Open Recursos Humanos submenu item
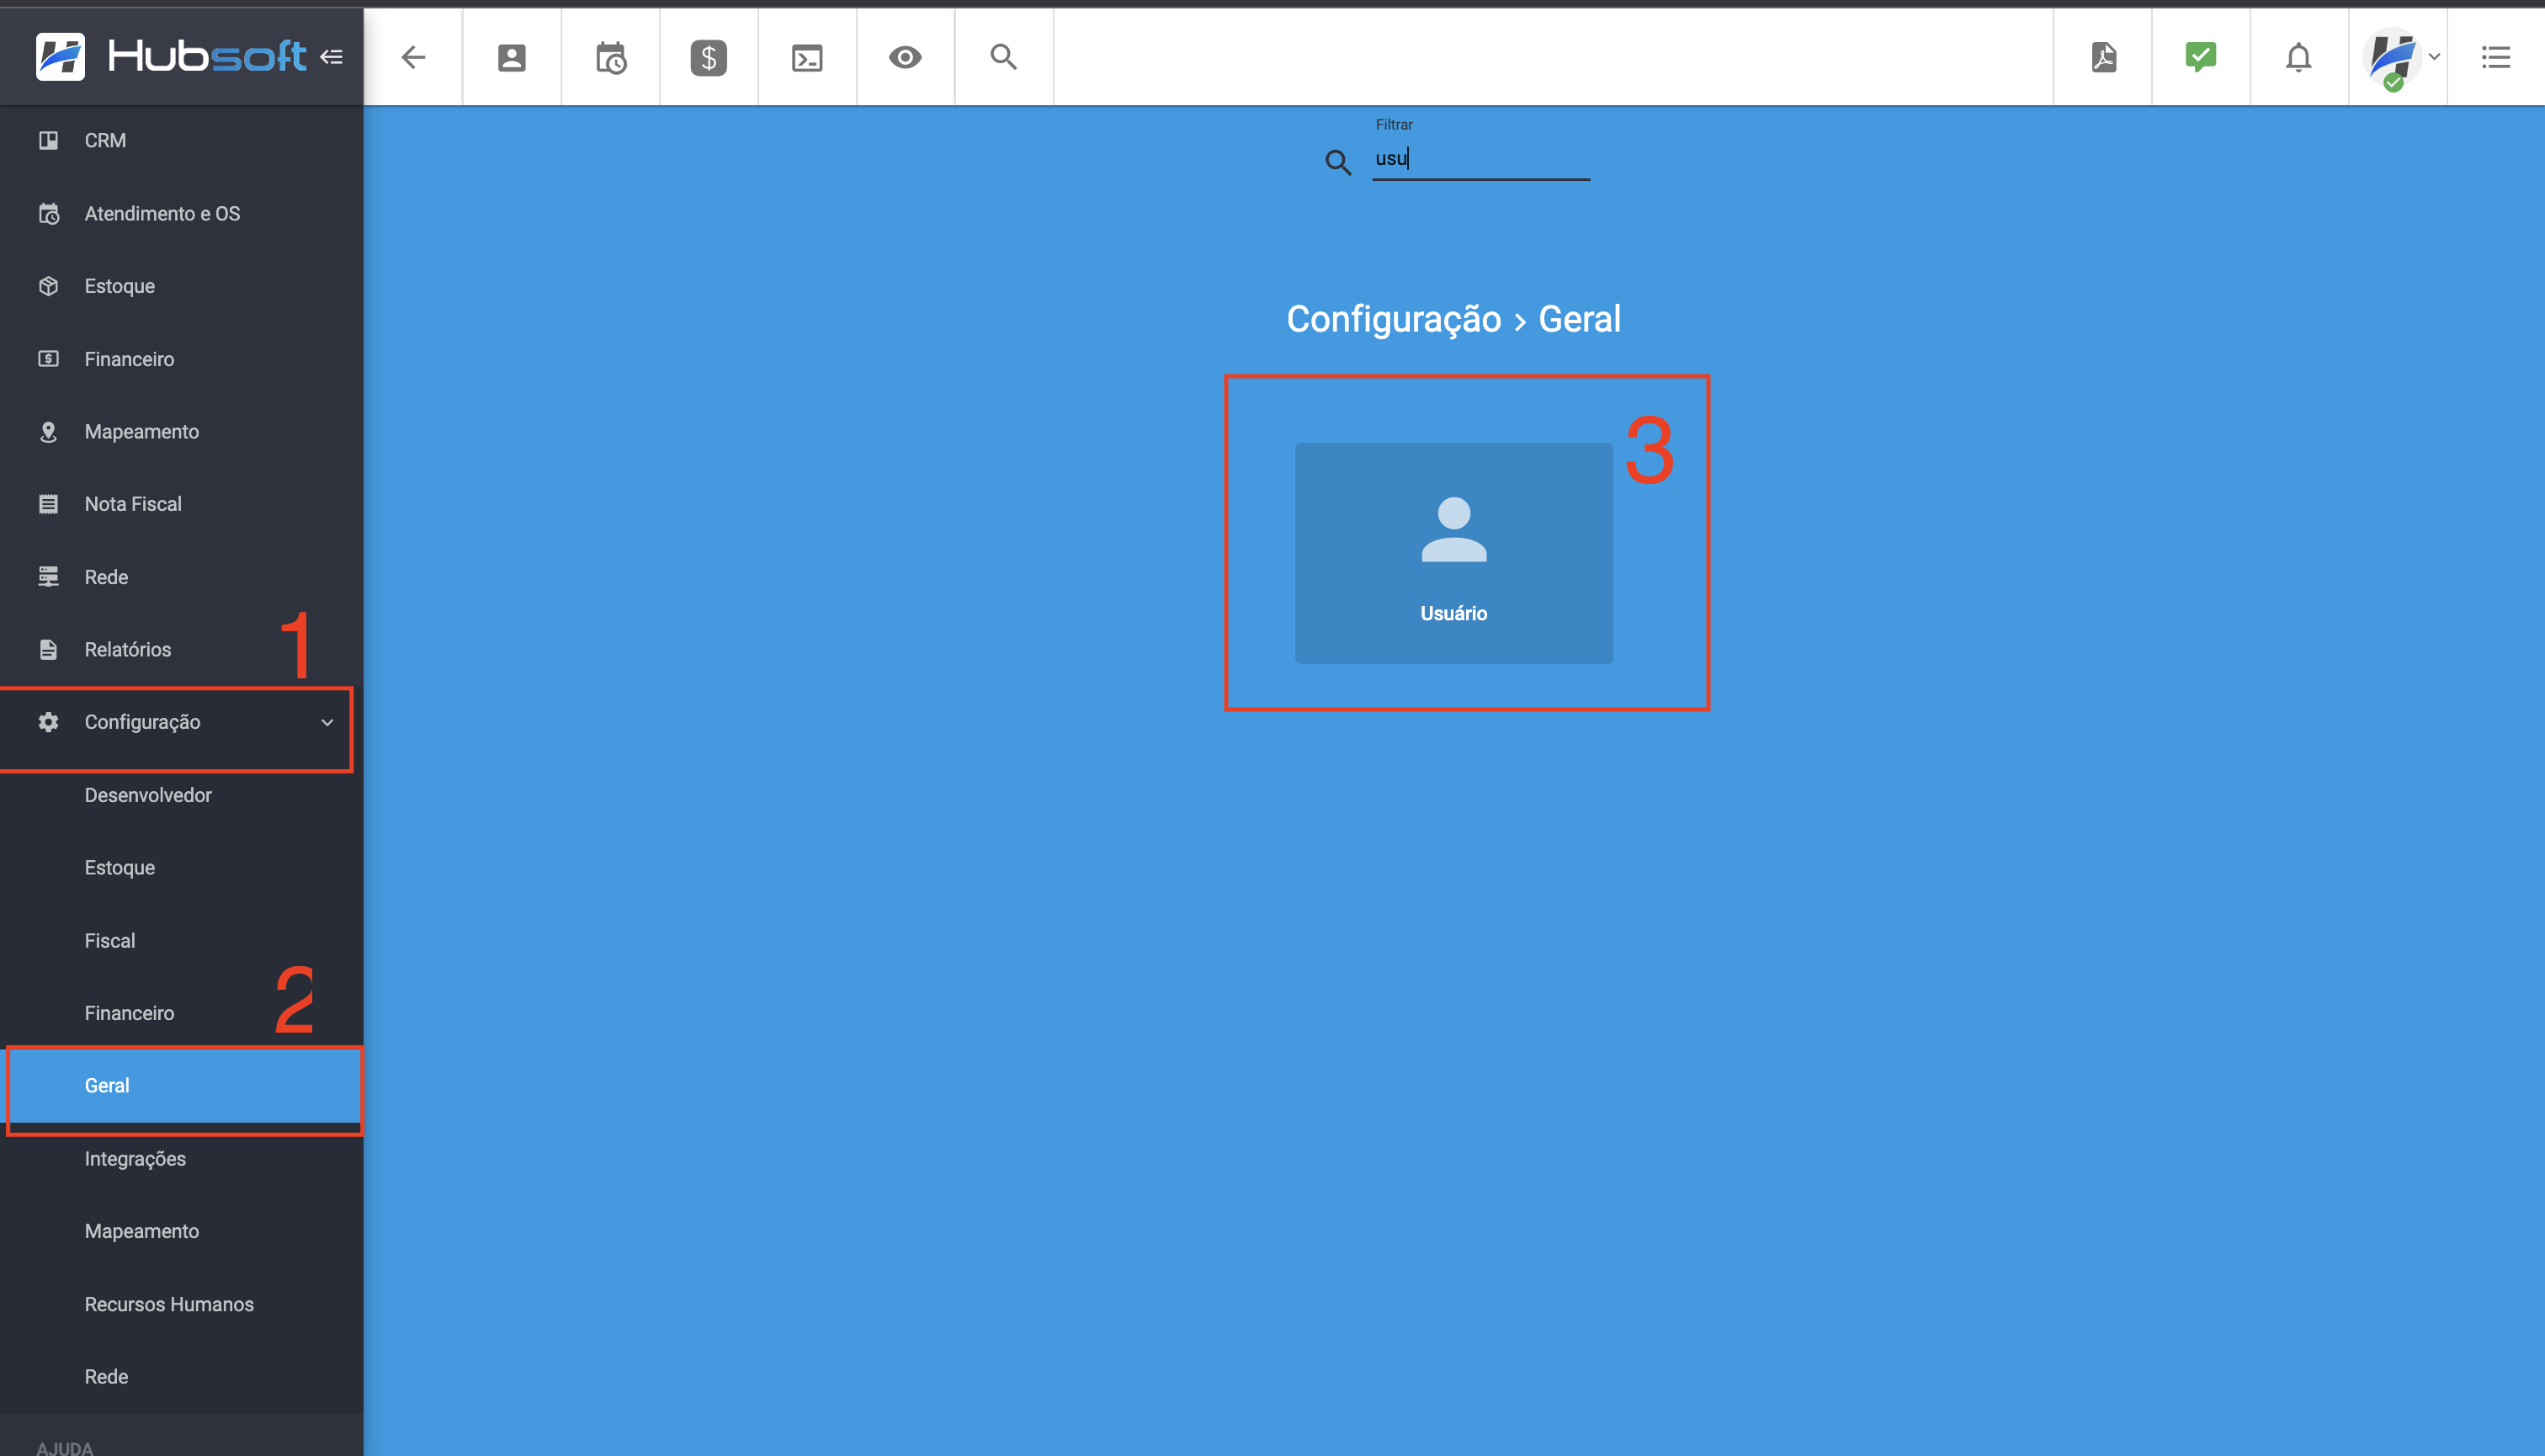Viewport: 2545px width, 1456px height. point(181,1304)
